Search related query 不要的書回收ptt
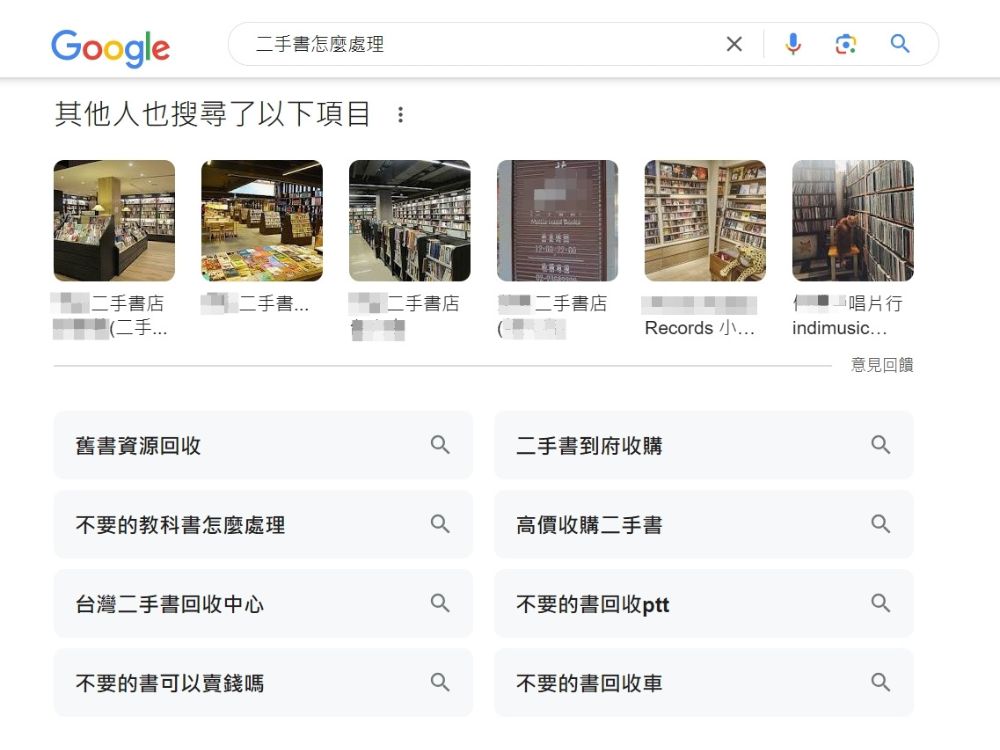The width and height of the screenshot is (1000, 750). click(x=704, y=603)
